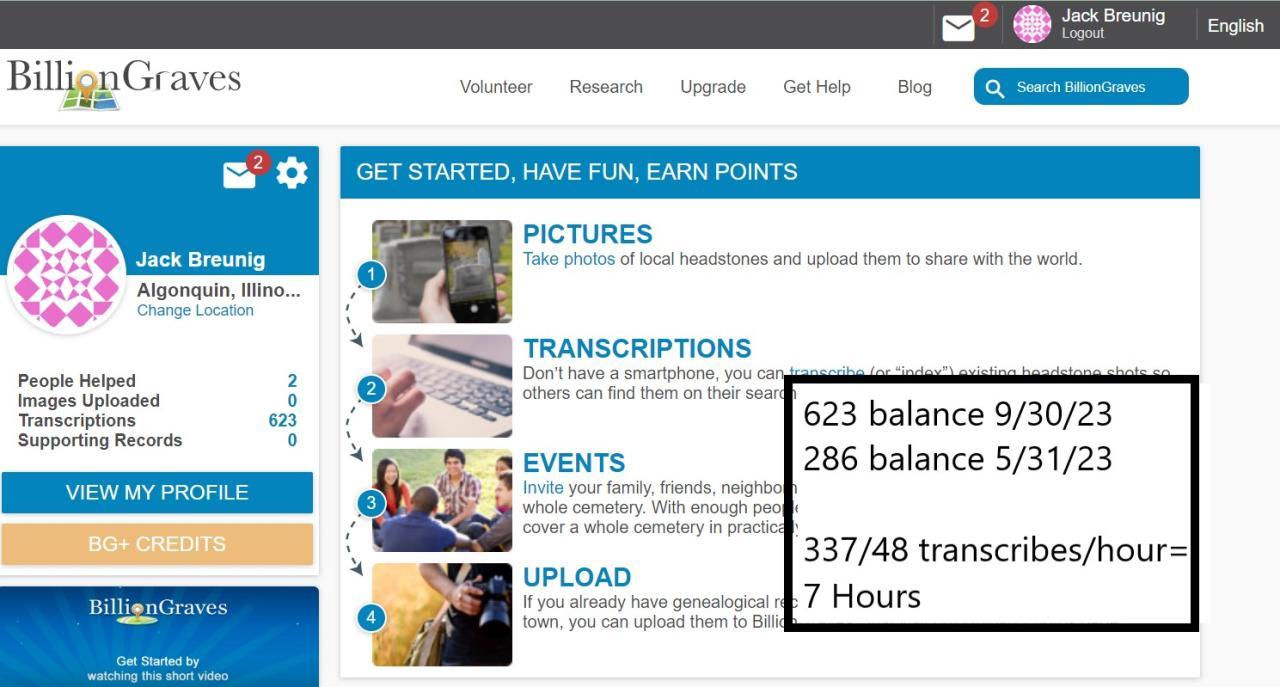
Task: Open settings gear in profile panel
Action: (x=292, y=173)
